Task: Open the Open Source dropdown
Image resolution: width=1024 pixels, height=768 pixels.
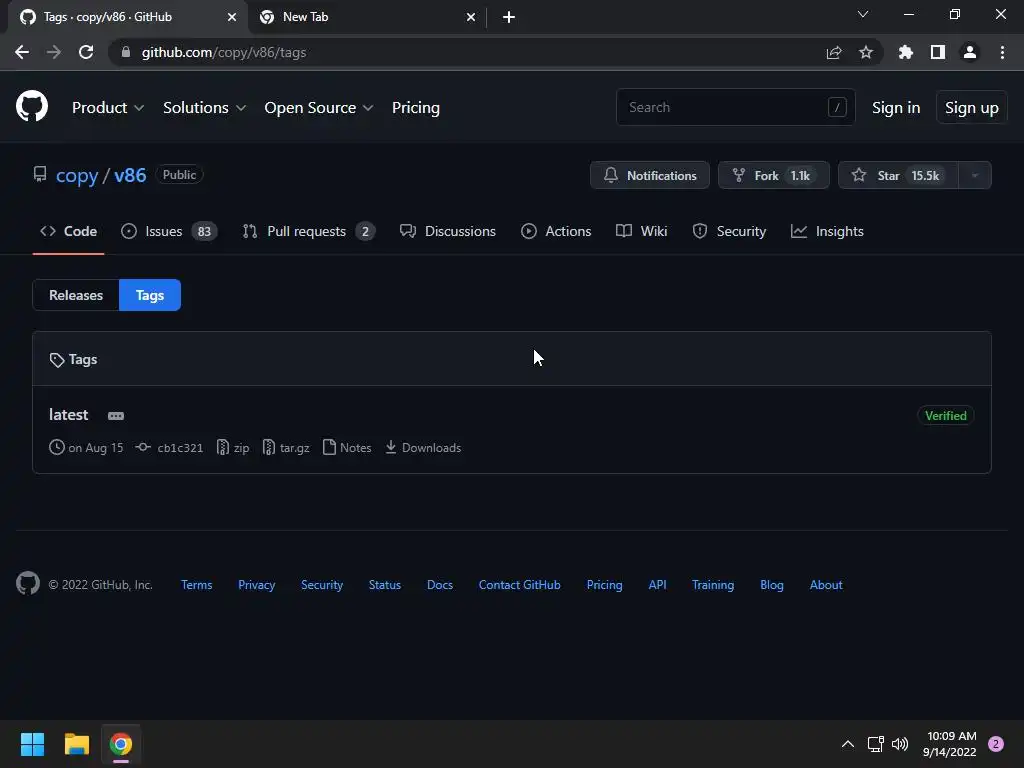Action: (319, 108)
